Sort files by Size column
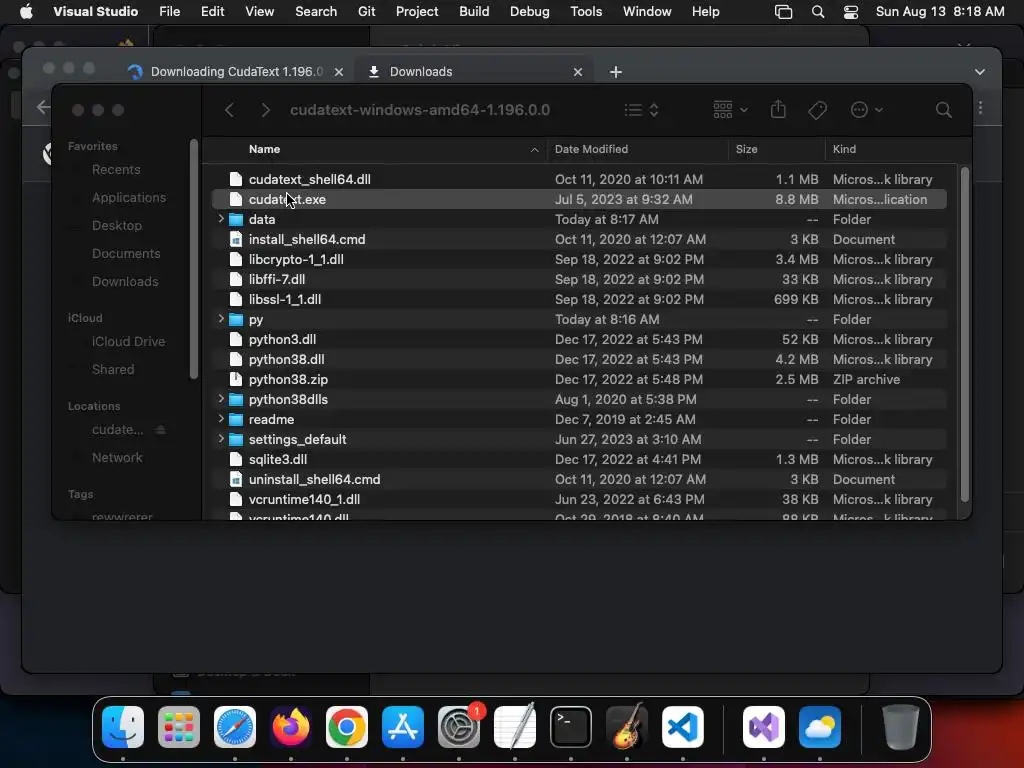Screen dimensions: 1024x768 pos(776,150)
